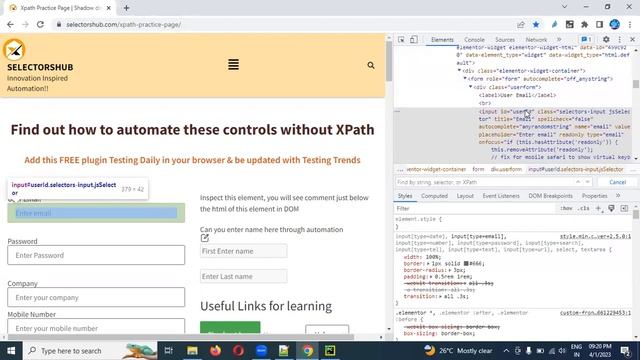Click the issues counter badge
The image size is (640, 360).
(586, 40)
